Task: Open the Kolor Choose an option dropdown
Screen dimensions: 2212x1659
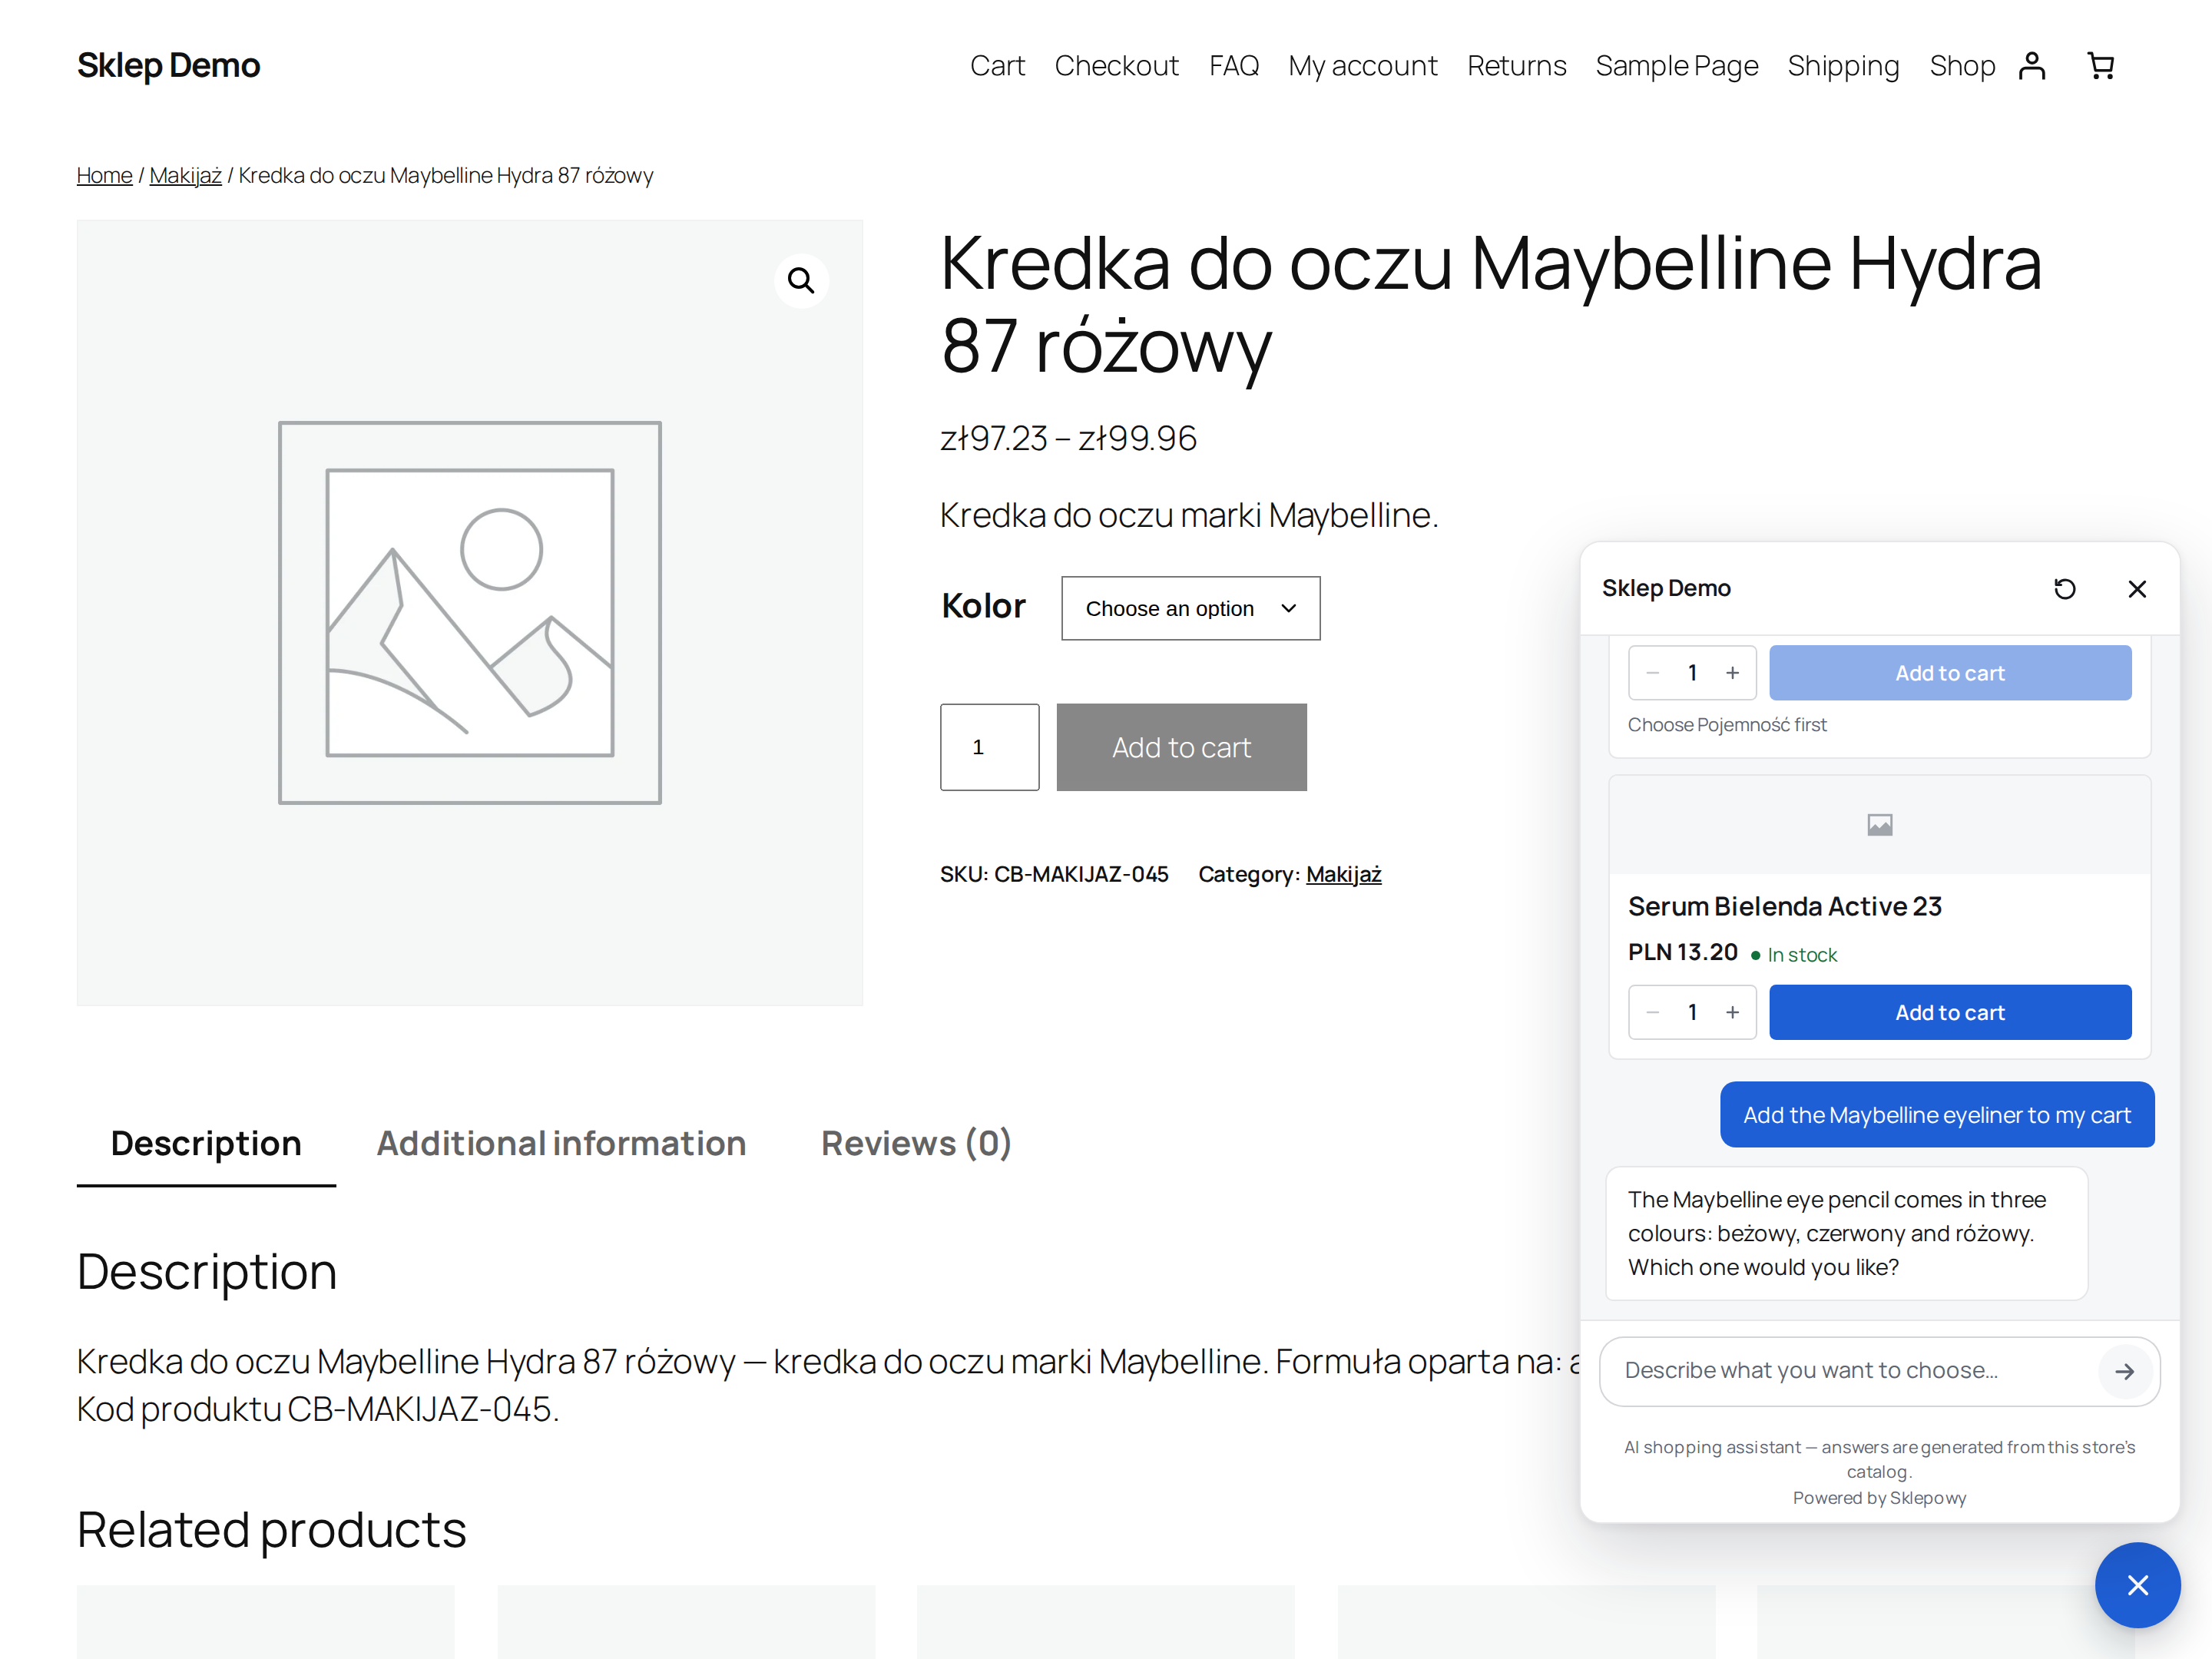Action: click(x=1190, y=608)
